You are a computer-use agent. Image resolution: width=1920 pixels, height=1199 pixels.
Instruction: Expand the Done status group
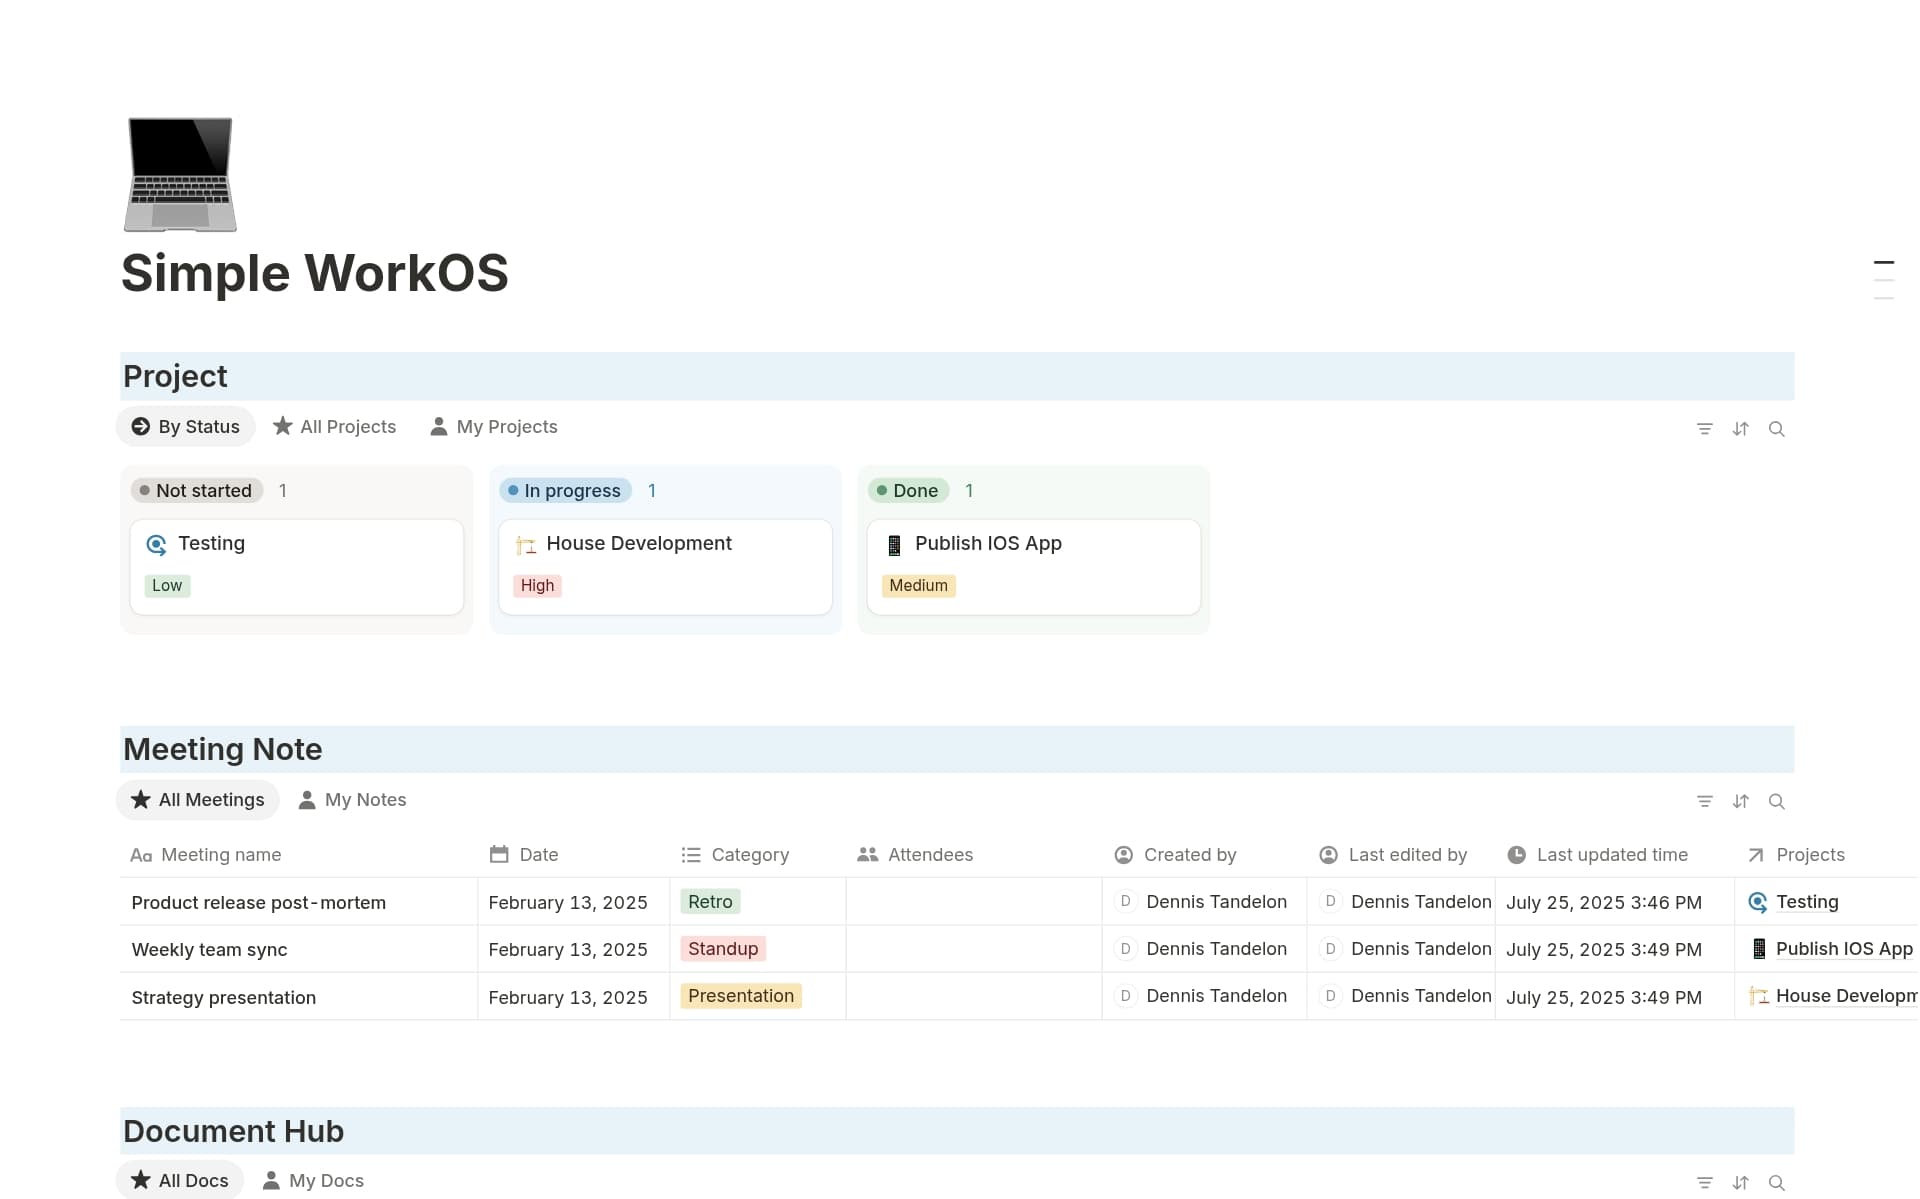click(907, 490)
